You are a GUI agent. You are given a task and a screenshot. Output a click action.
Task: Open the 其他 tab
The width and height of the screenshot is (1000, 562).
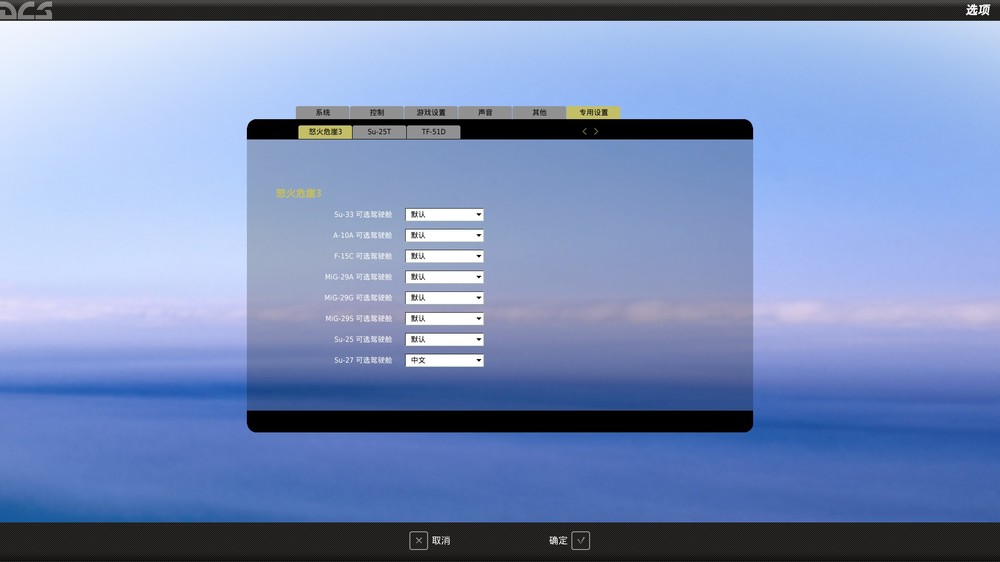(x=540, y=112)
